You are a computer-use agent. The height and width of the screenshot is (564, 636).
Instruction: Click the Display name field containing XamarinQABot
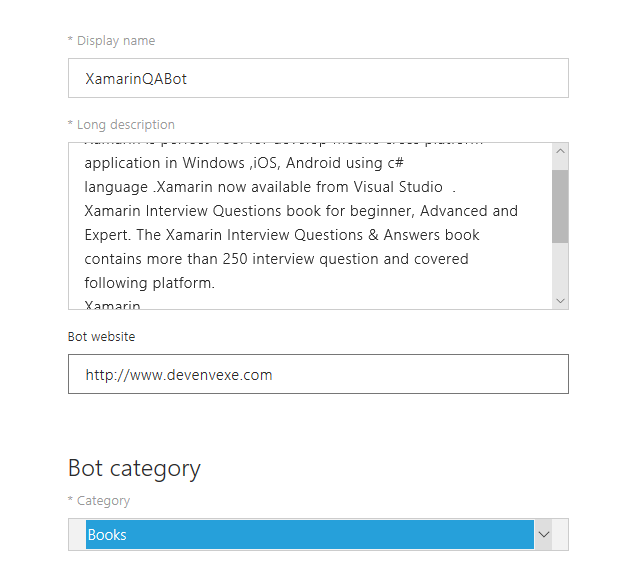pyautogui.click(x=318, y=78)
